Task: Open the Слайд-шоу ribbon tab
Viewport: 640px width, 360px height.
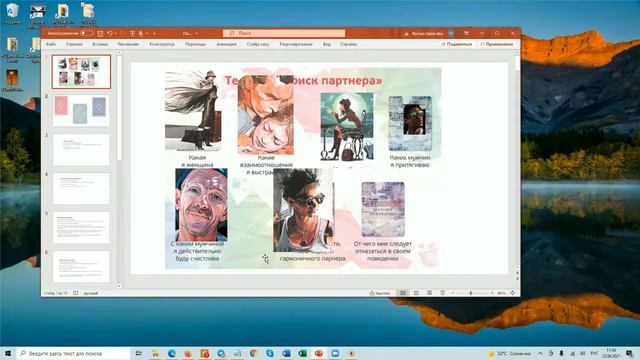Action: click(x=258, y=44)
